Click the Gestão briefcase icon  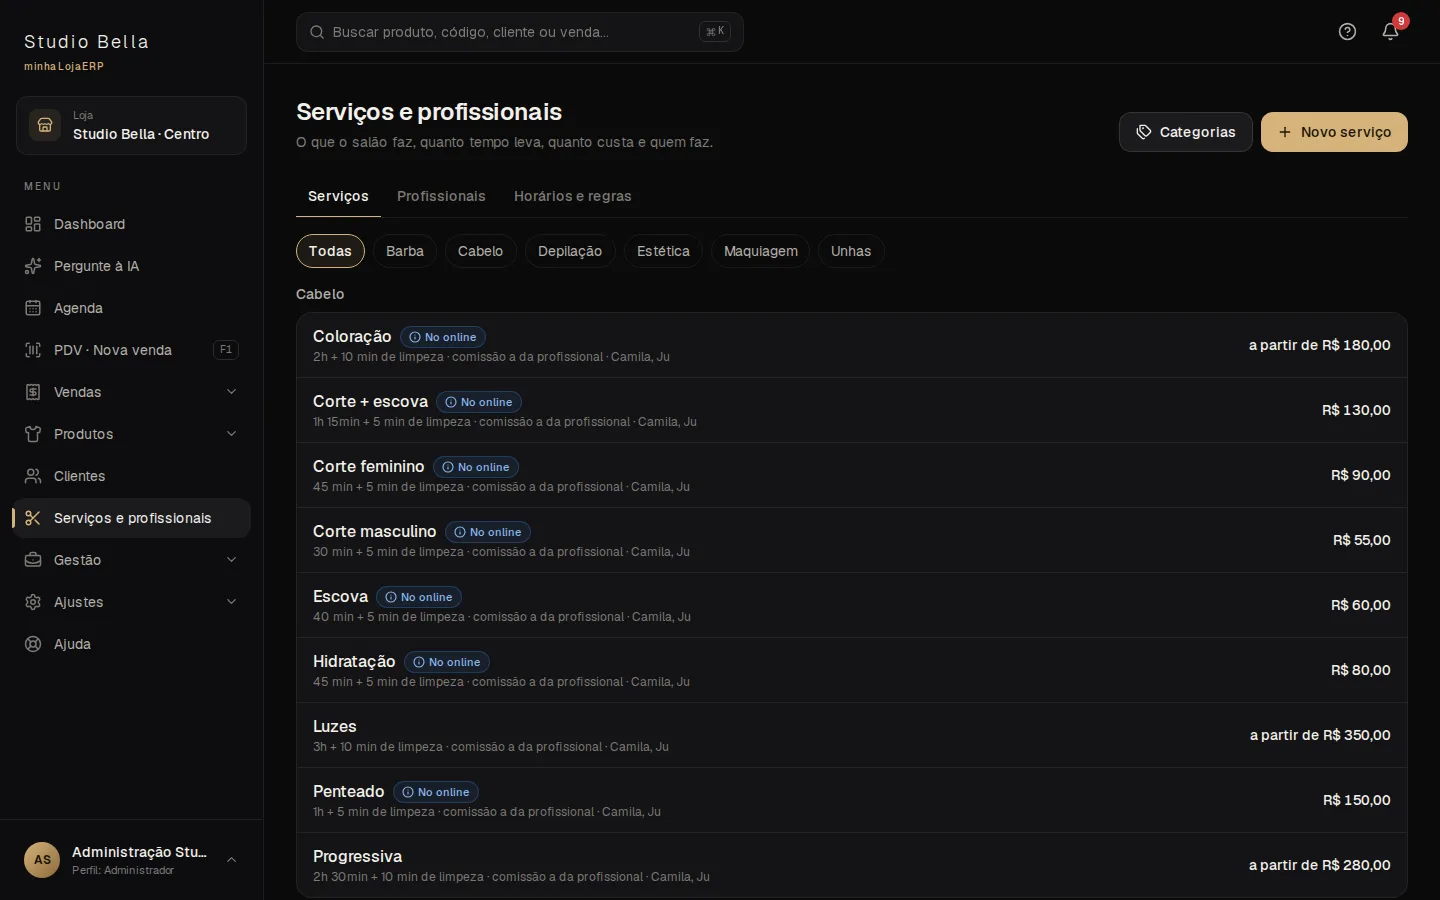click(x=33, y=560)
